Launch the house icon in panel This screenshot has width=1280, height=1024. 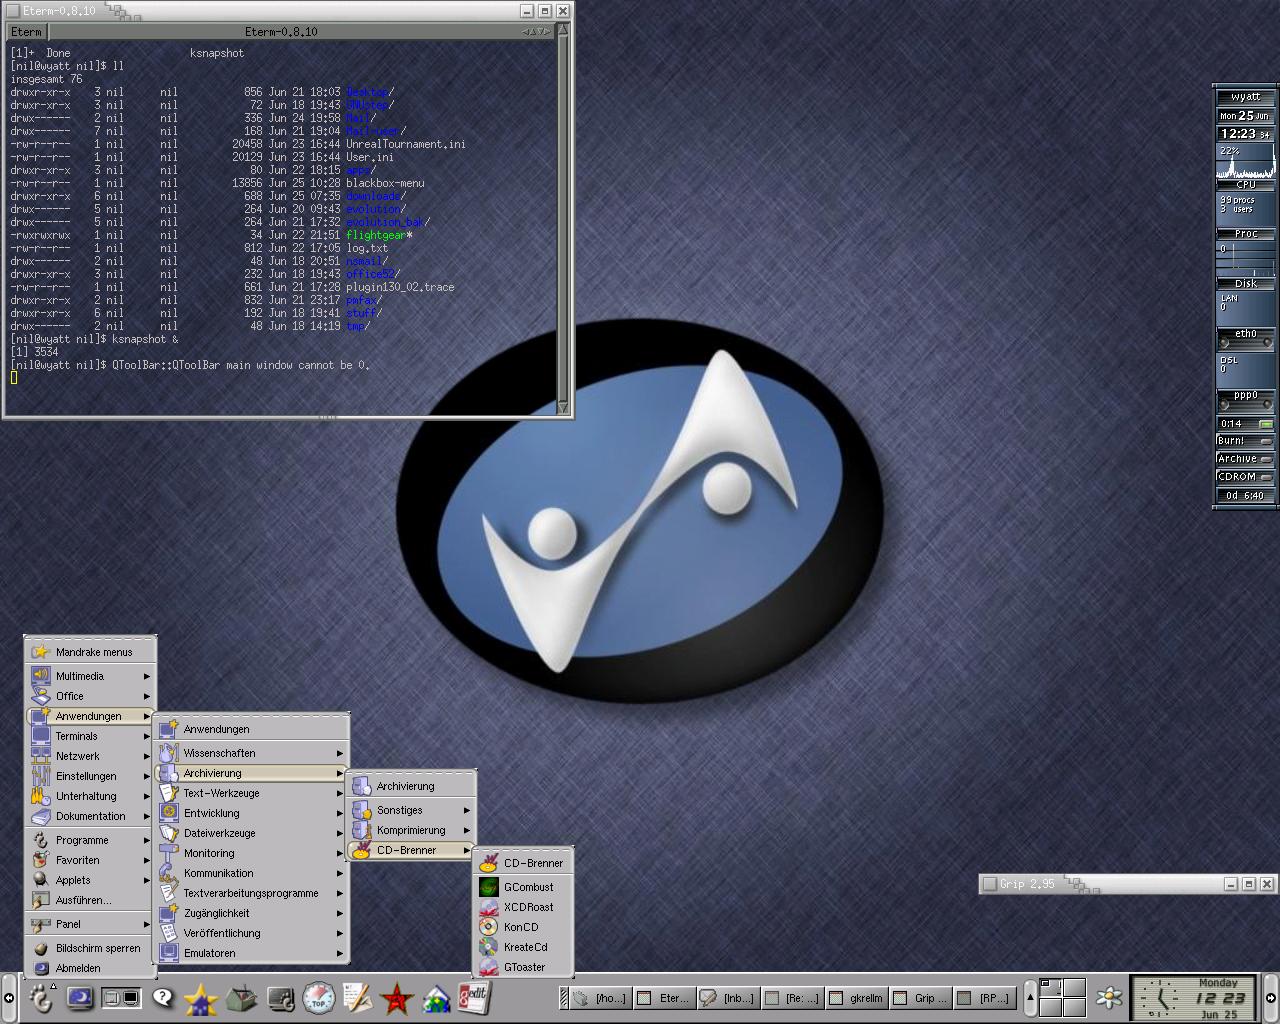pos(436,998)
